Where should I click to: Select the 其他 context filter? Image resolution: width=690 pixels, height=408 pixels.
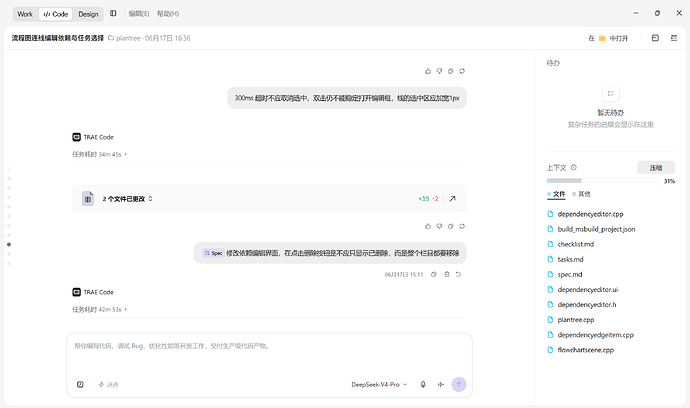pos(581,194)
